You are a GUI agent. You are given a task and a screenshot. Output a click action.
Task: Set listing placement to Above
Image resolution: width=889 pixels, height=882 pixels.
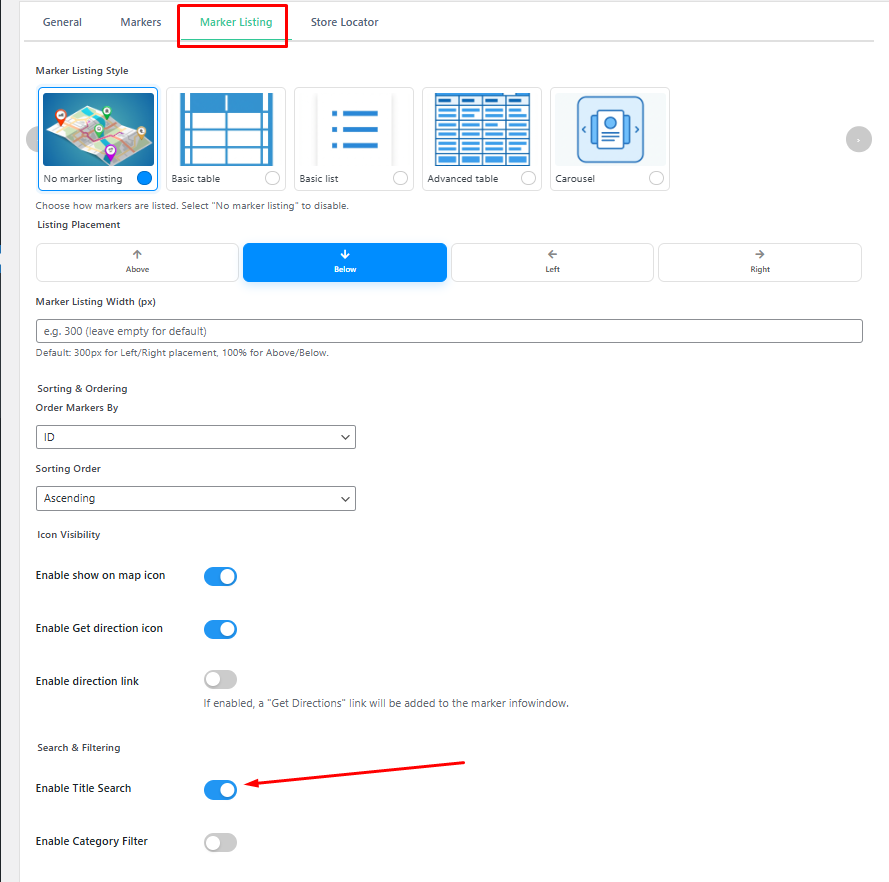click(x=138, y=262)
